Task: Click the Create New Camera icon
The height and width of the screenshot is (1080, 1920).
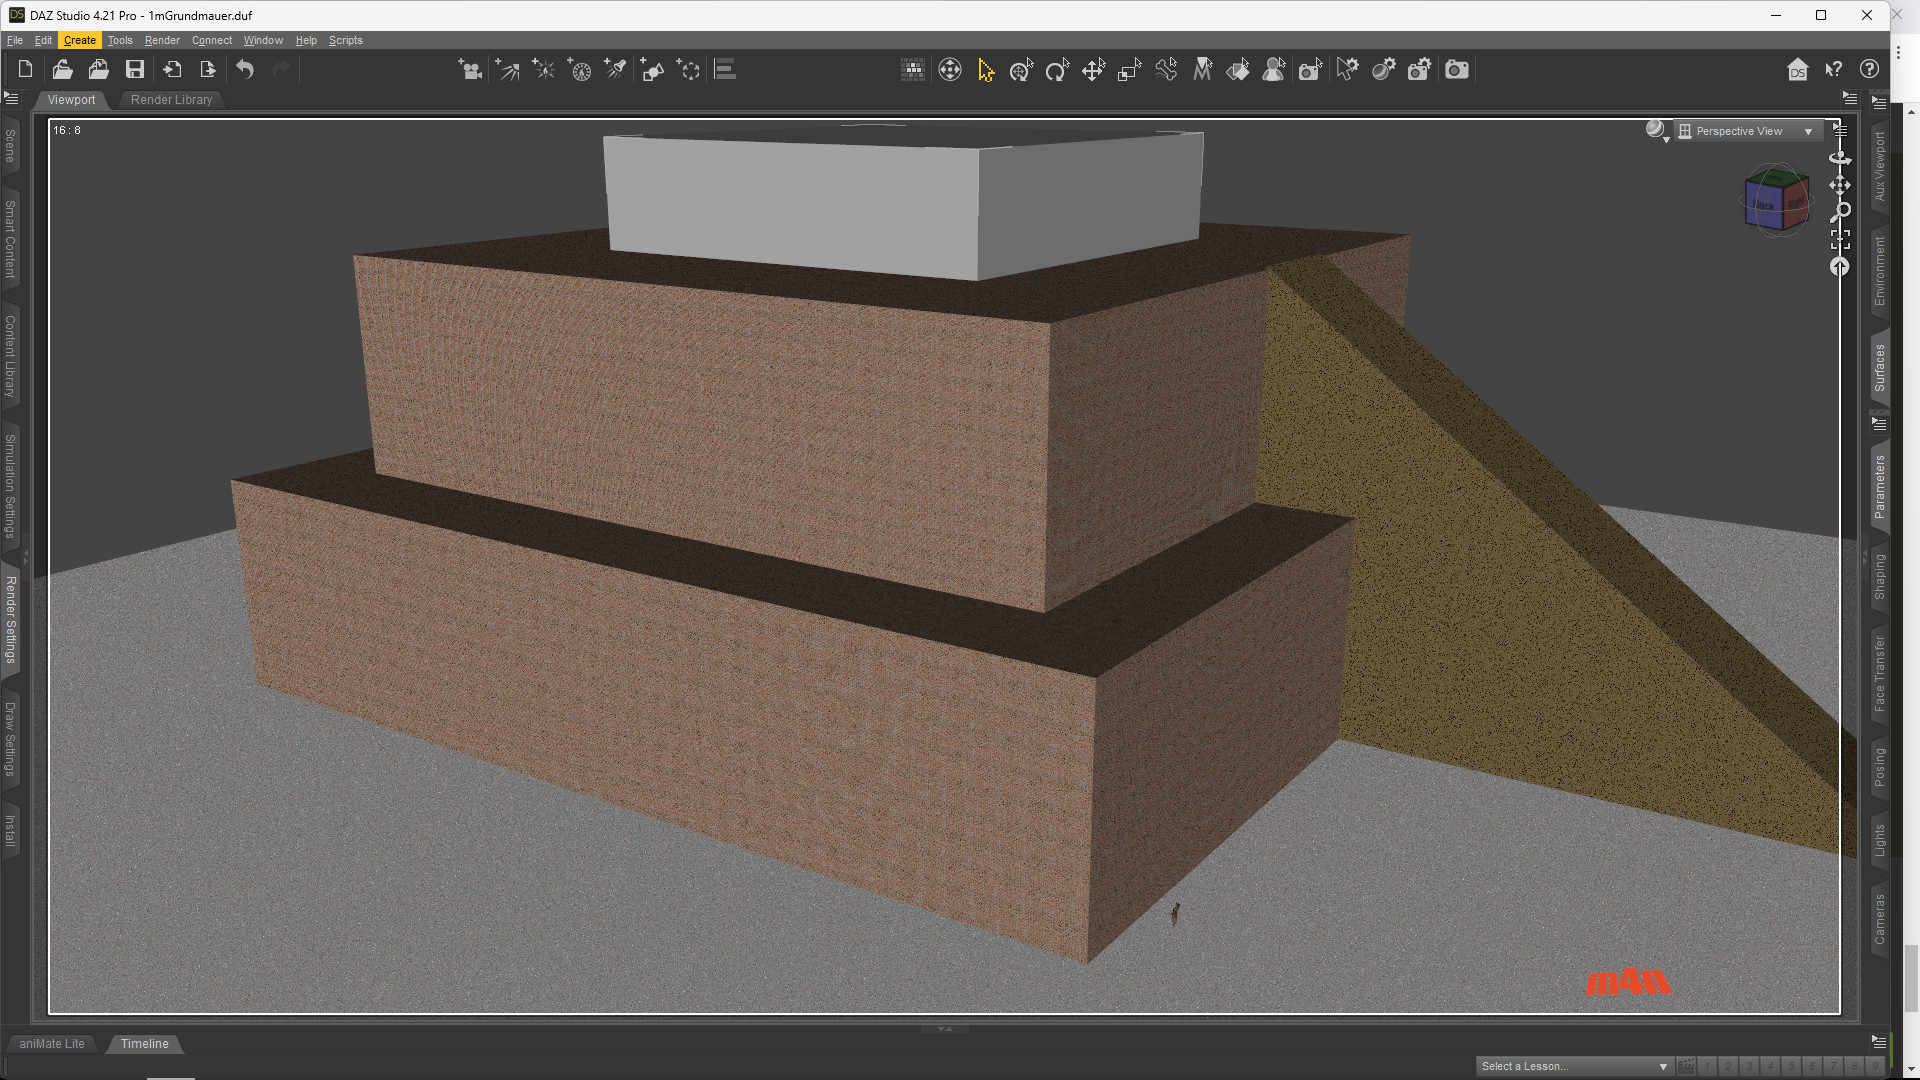Action: 470,70
